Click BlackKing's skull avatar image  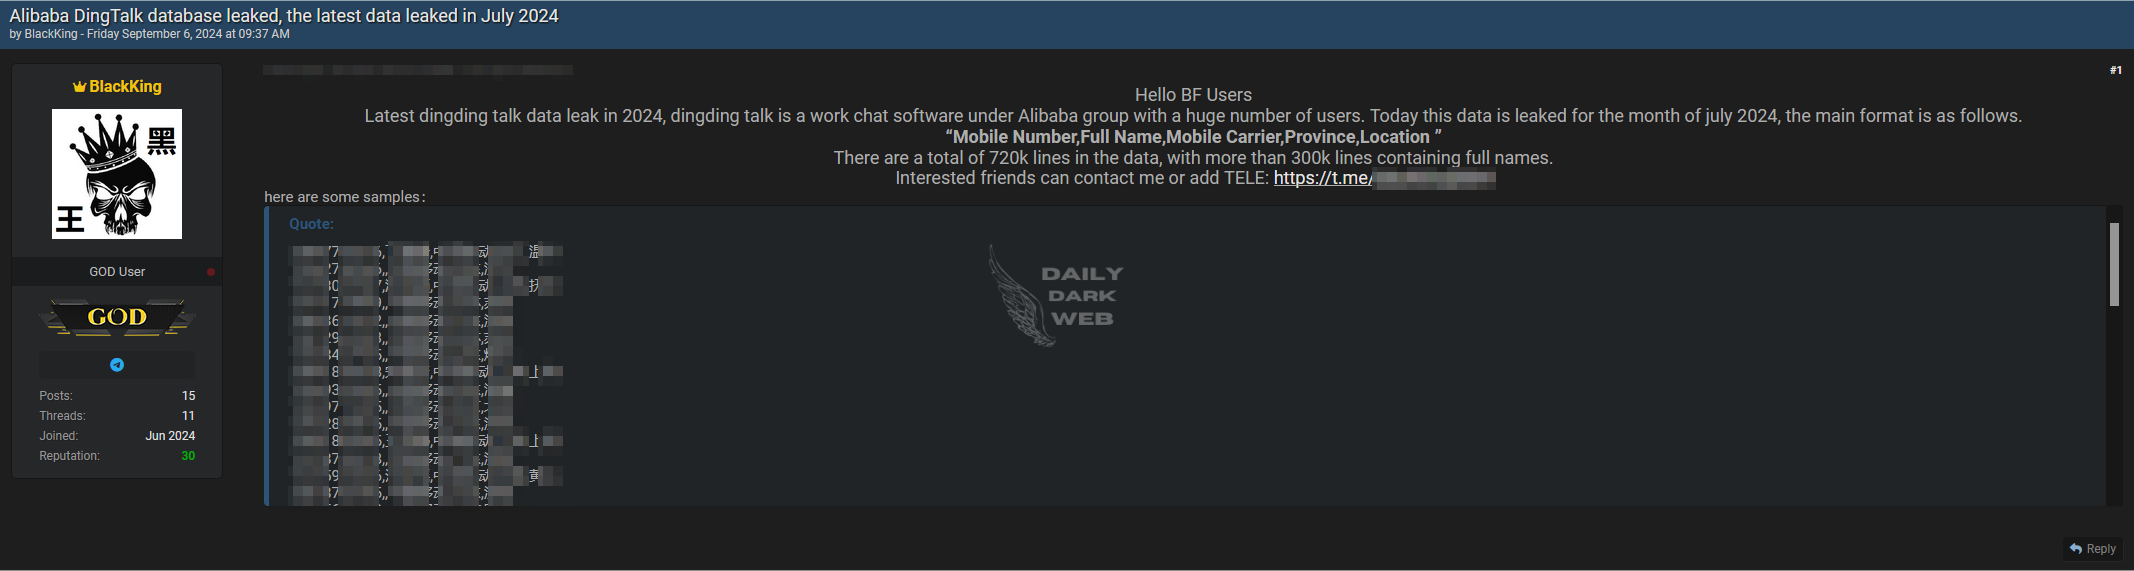coord(117,174)
